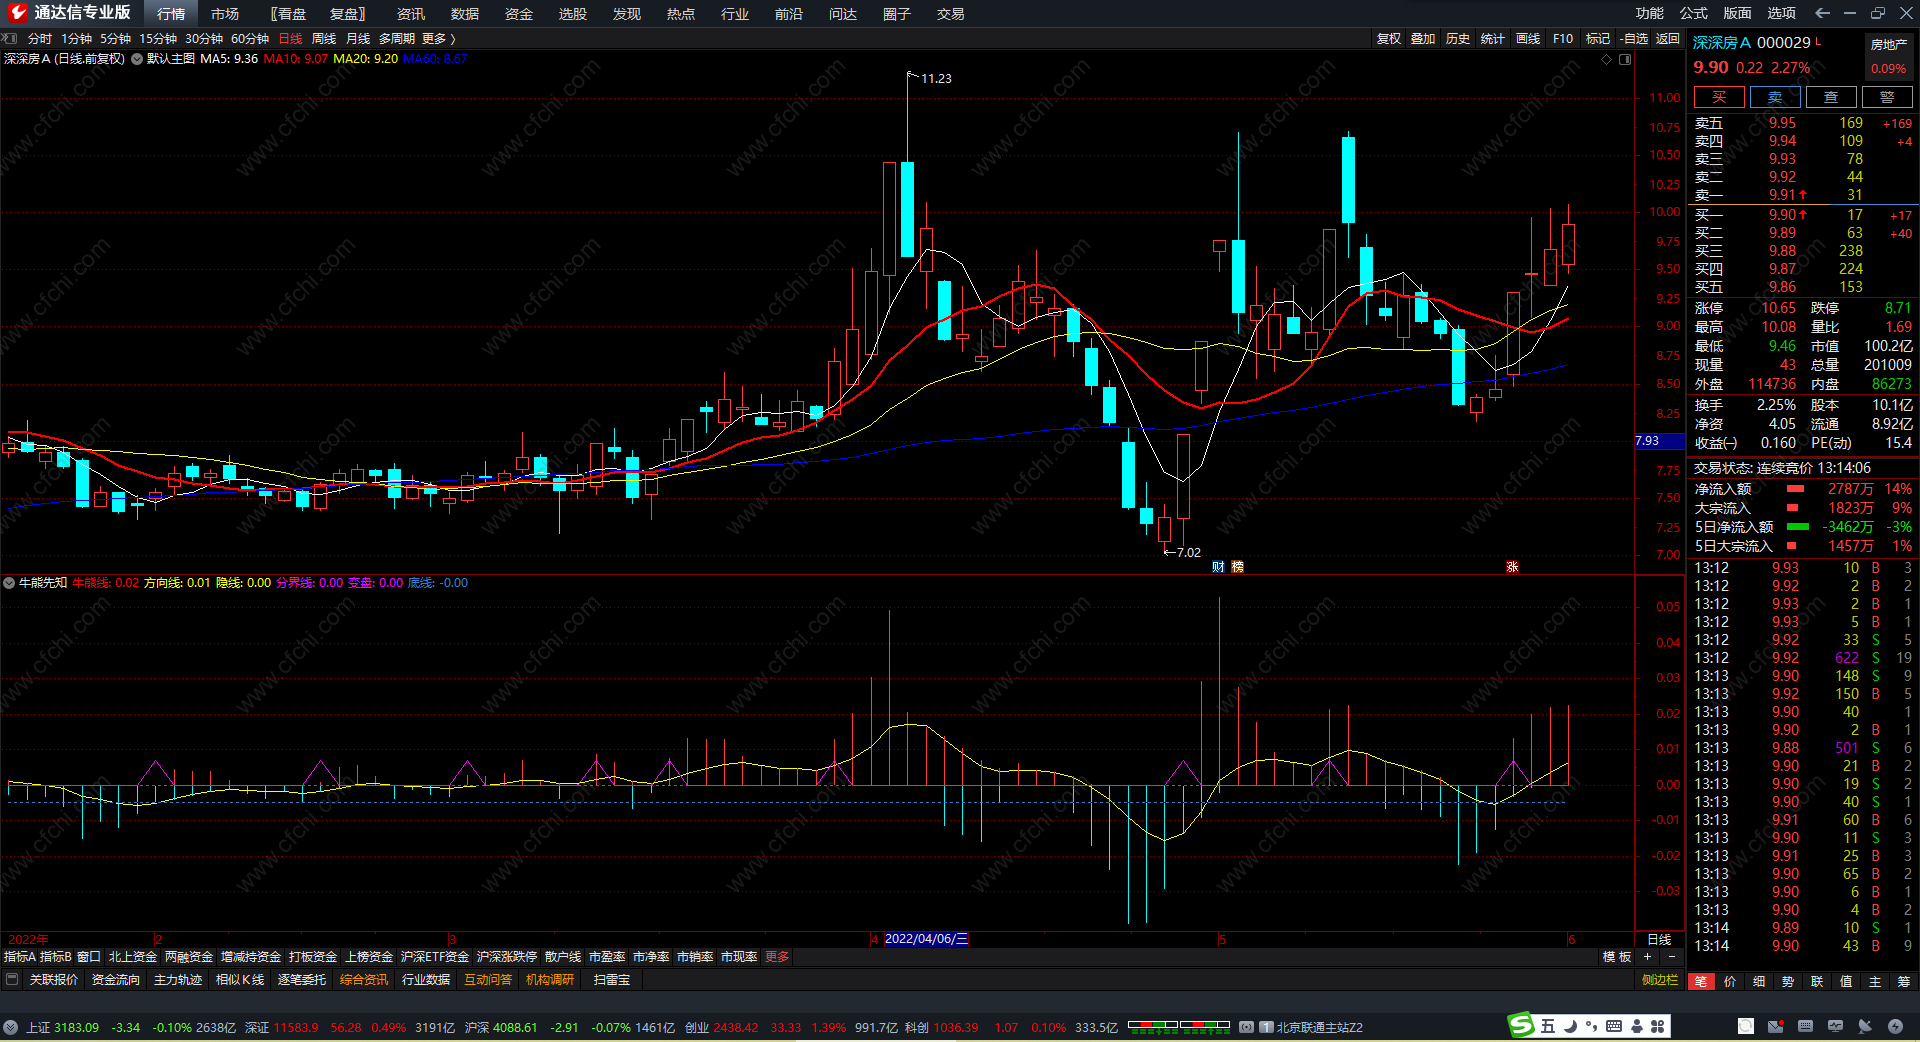Image resolution: width=1920 pixels, height=1042 pixels.
Task: Click the lightning bolt icon in status bar
Action: [1895, 1026]
